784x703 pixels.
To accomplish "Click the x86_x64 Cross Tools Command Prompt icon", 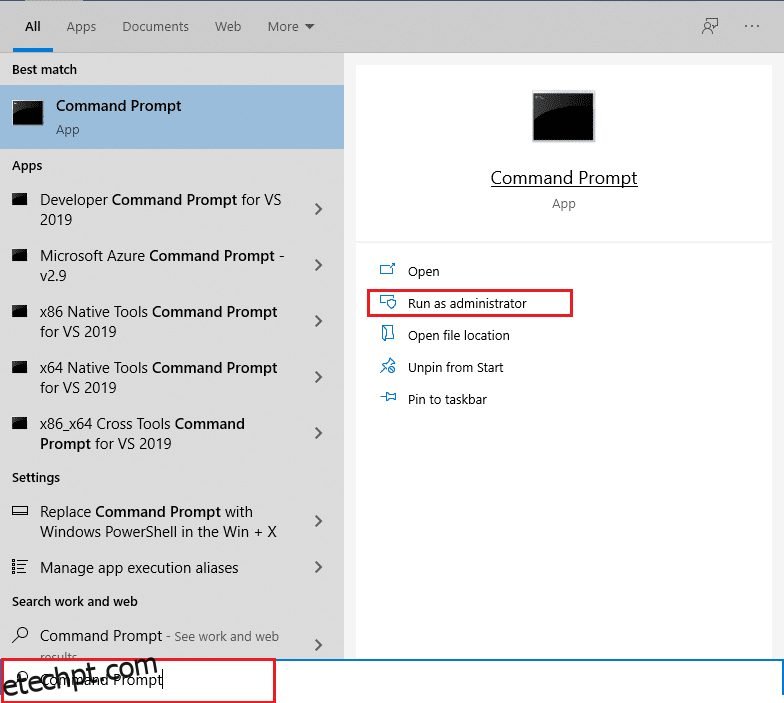I will [x=20, y=424].
